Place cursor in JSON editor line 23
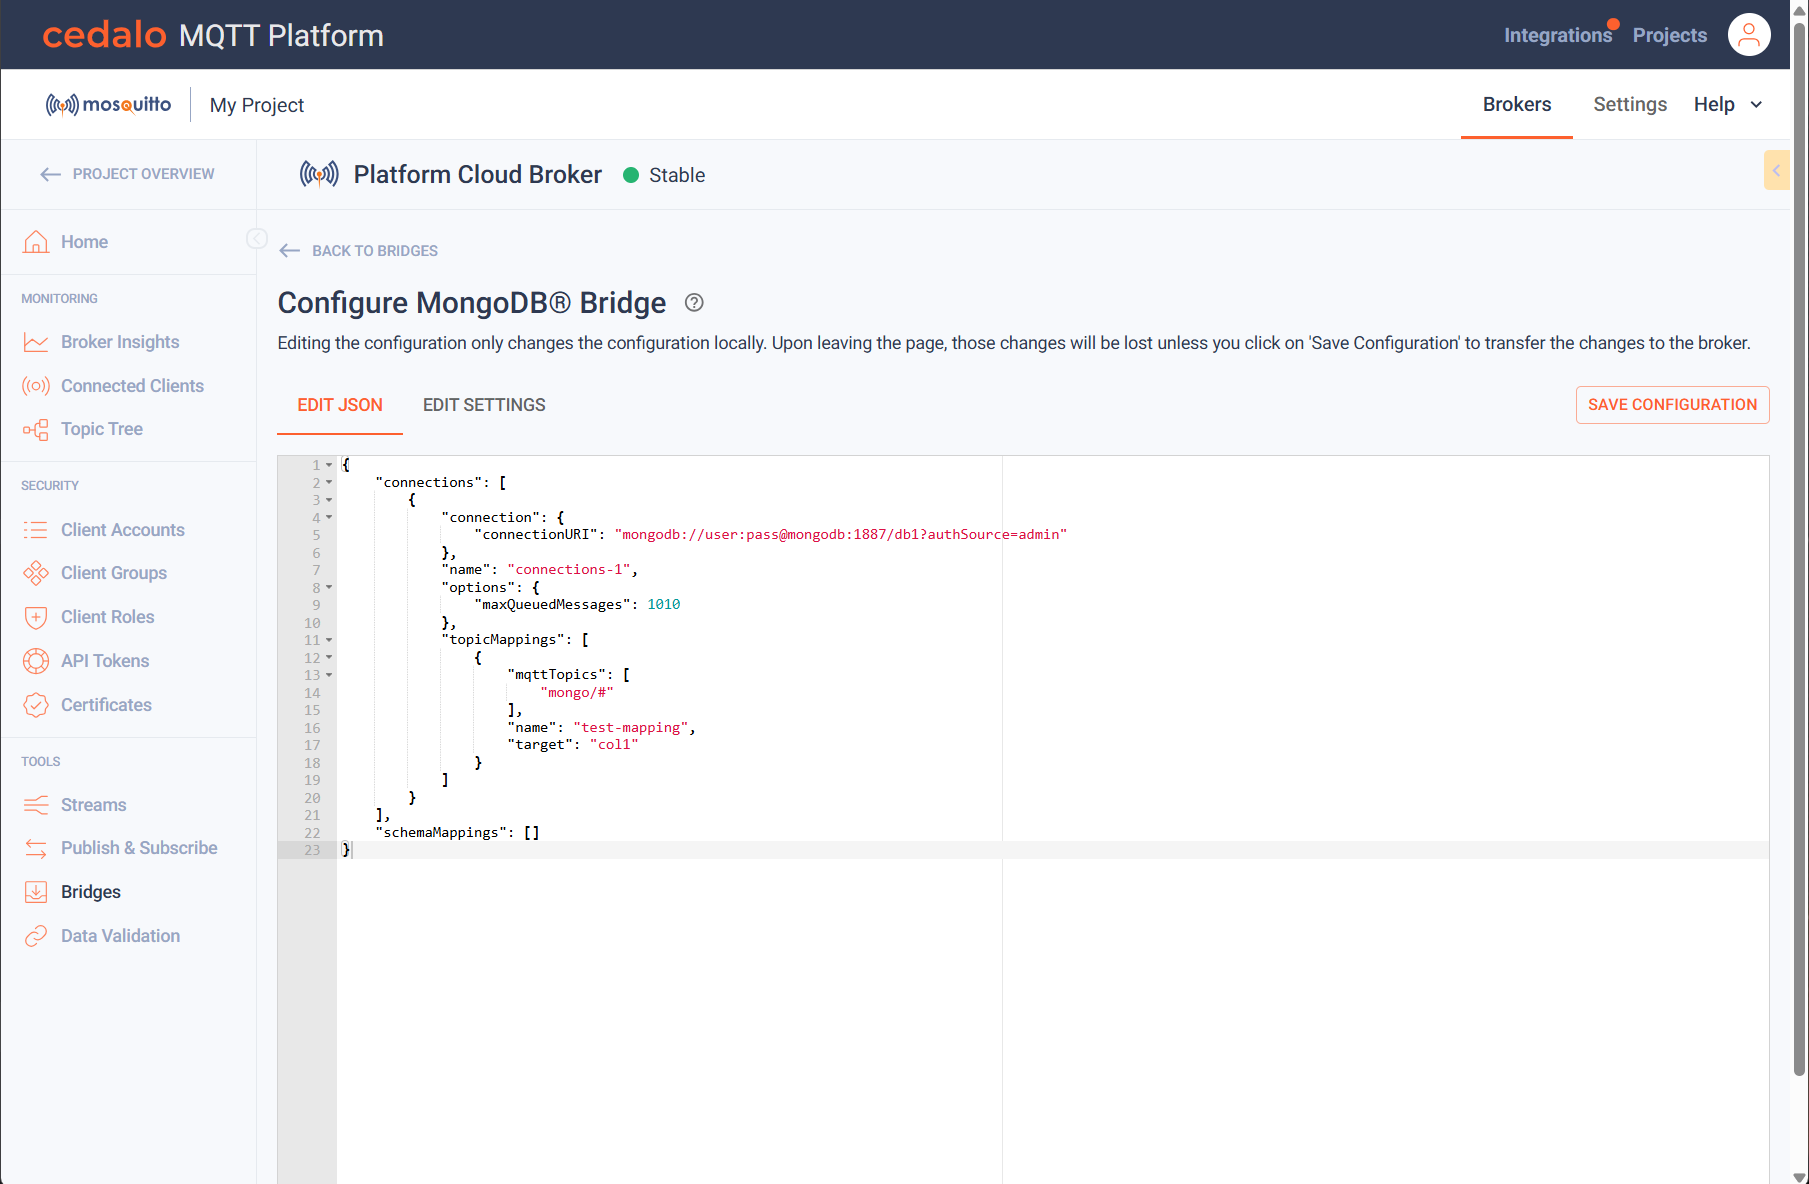 tap(1053, 850)
